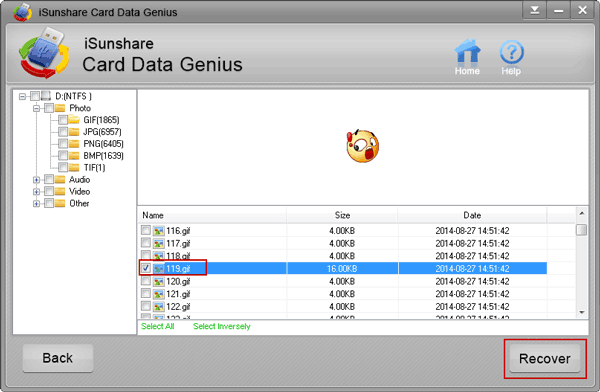Click the Recover button

(545, 359)
